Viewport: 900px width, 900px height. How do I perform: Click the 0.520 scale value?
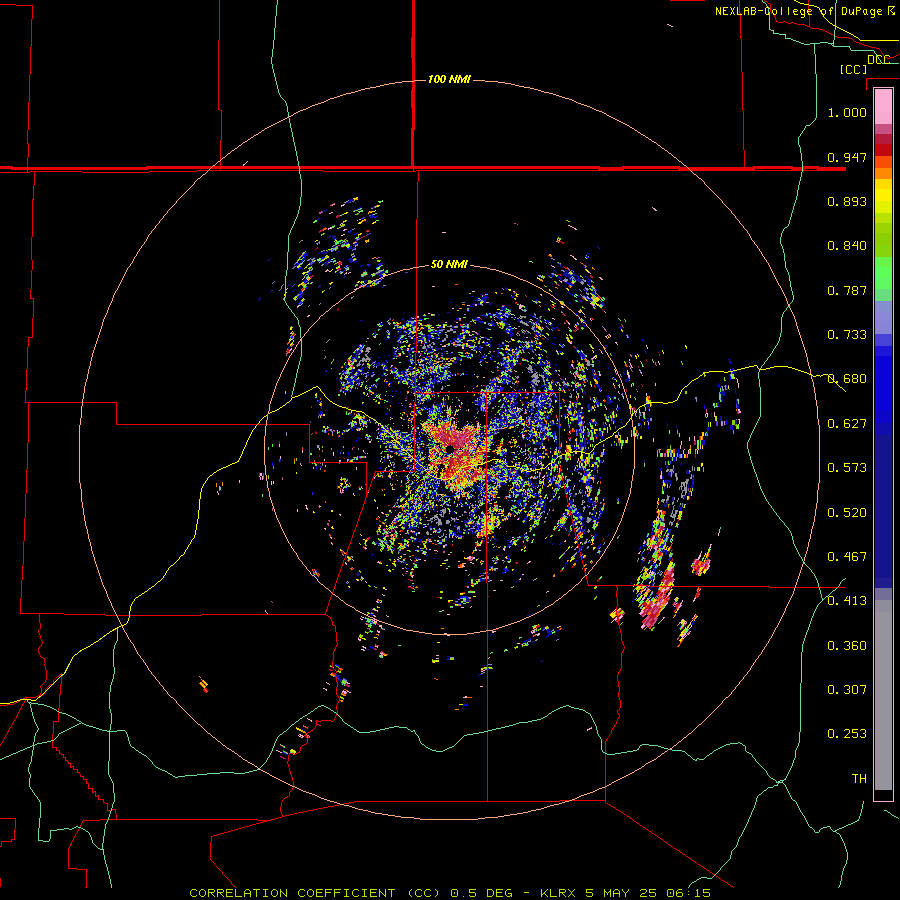(x=847, y=513)
